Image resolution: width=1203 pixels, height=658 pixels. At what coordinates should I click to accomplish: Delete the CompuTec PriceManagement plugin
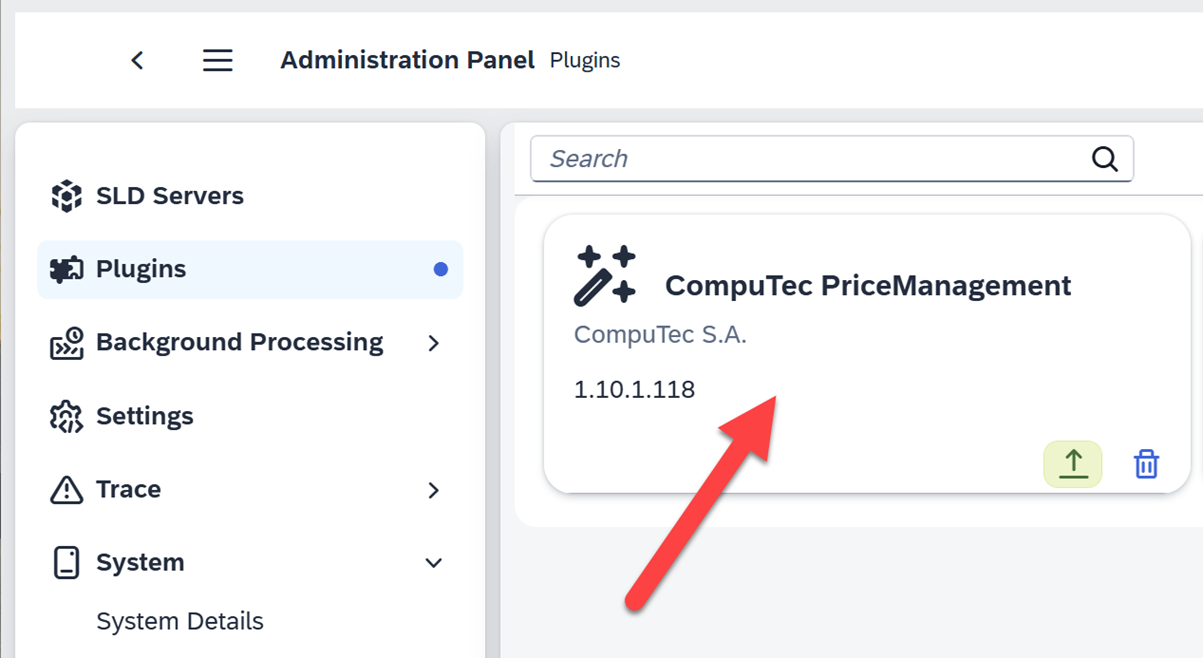coord(1146,463)
